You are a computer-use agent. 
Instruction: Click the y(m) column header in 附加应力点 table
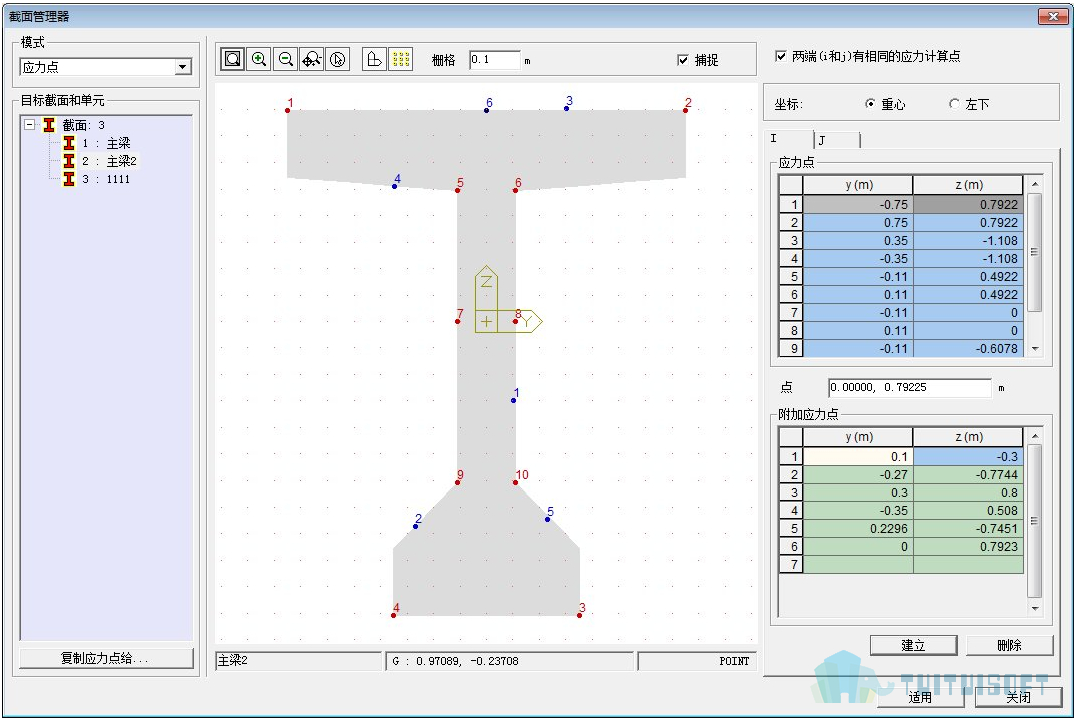[858, 437]
